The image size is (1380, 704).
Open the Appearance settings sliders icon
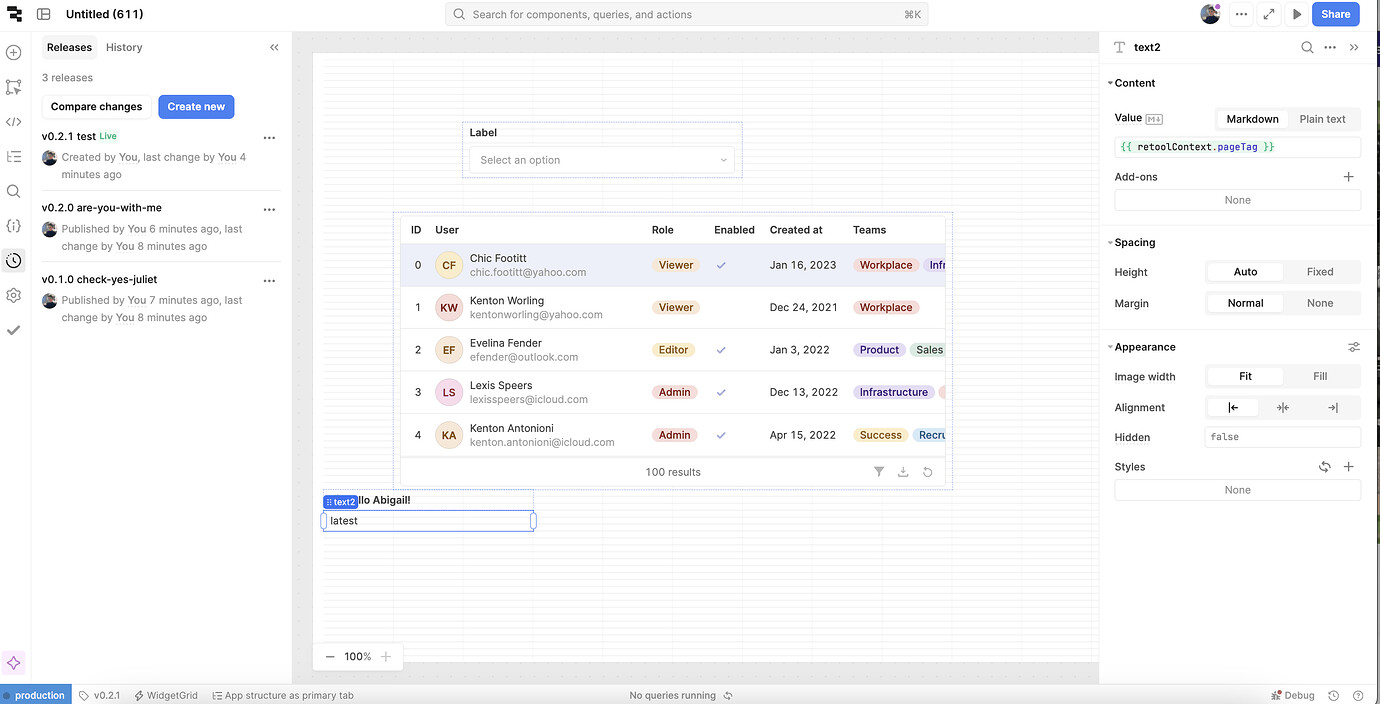point(1354,347)
